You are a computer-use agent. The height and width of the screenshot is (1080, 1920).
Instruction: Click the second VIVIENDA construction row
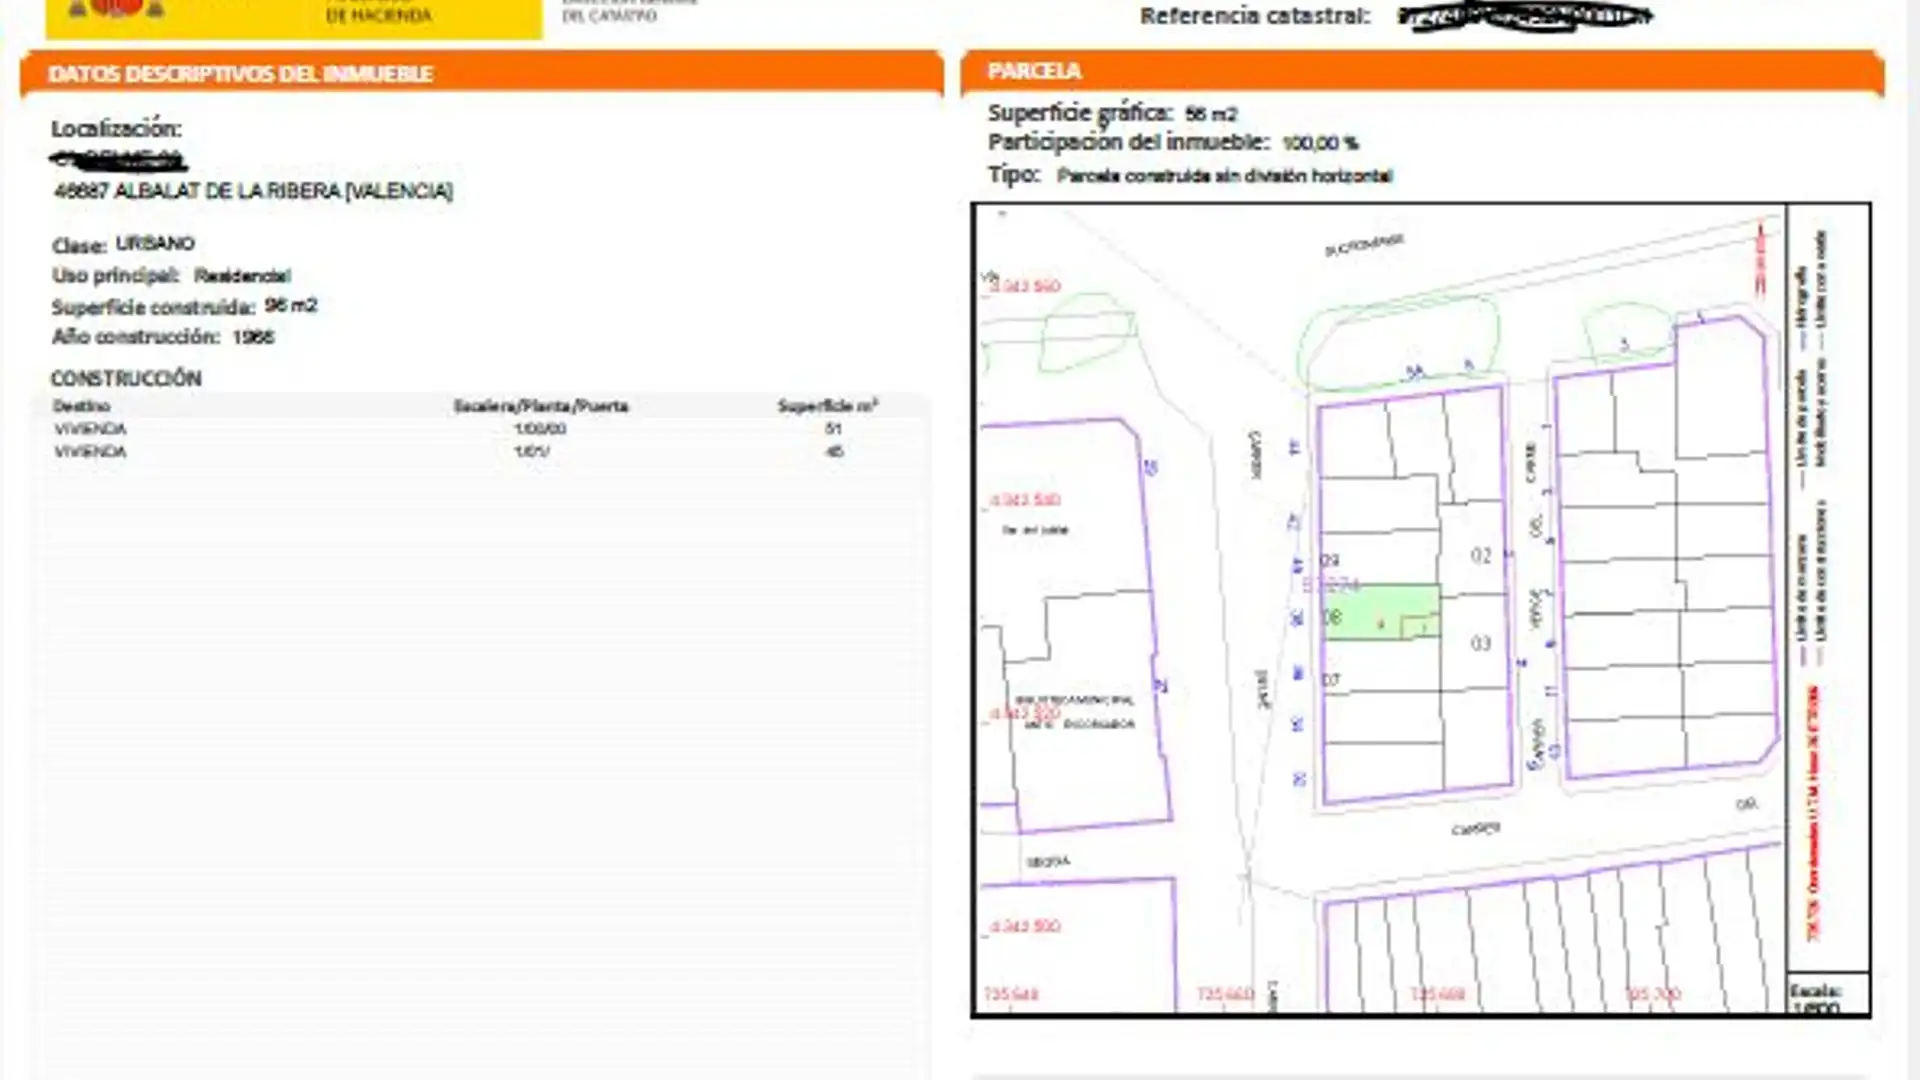(91, 452)
